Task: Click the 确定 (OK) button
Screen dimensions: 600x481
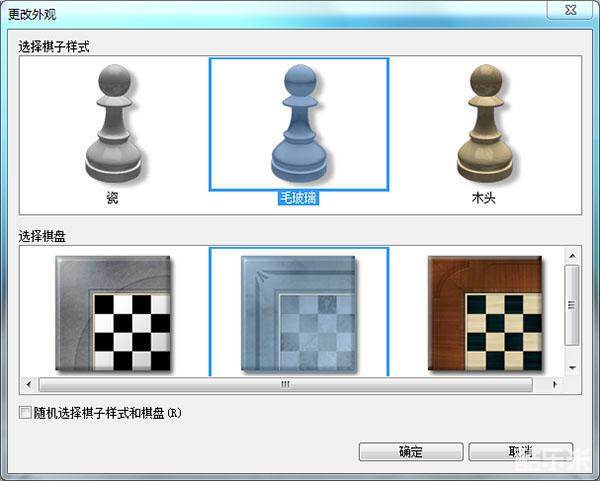Action: pyautogui.click(x=410, y=452)
